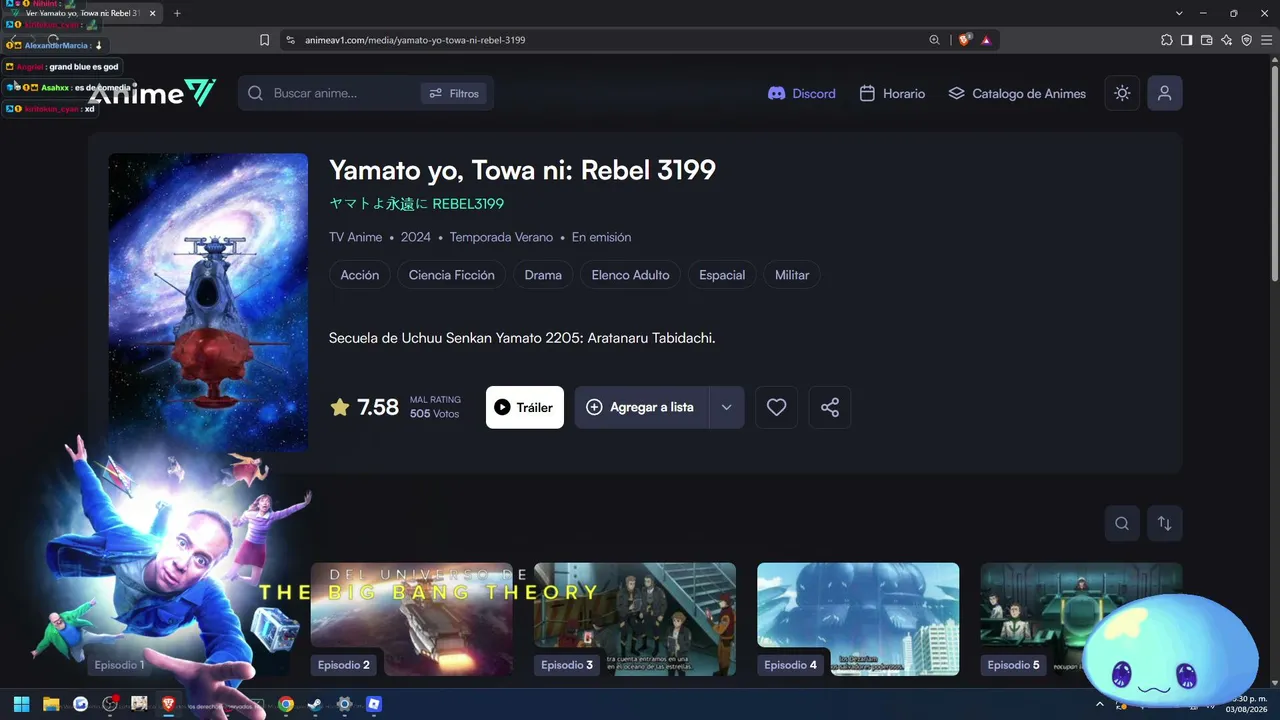Select the Elenco Adulto genre tag
Image resolution: width=1280 pixels, height=720 pixels.
click(631, 275)
